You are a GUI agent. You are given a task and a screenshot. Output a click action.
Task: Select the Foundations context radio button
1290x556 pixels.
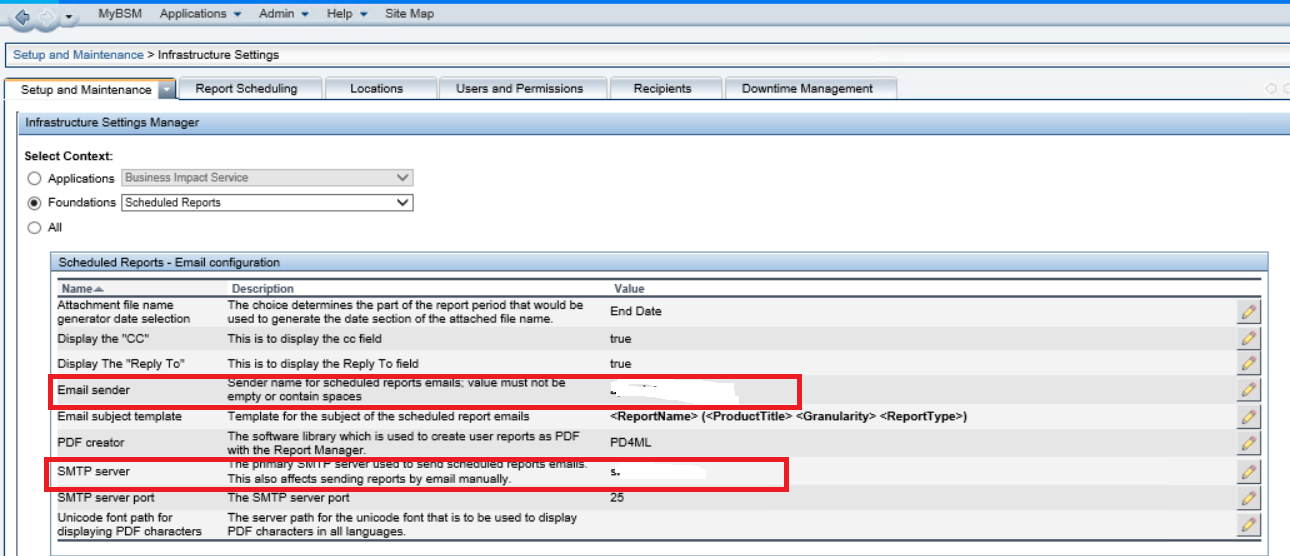(35, 202)
